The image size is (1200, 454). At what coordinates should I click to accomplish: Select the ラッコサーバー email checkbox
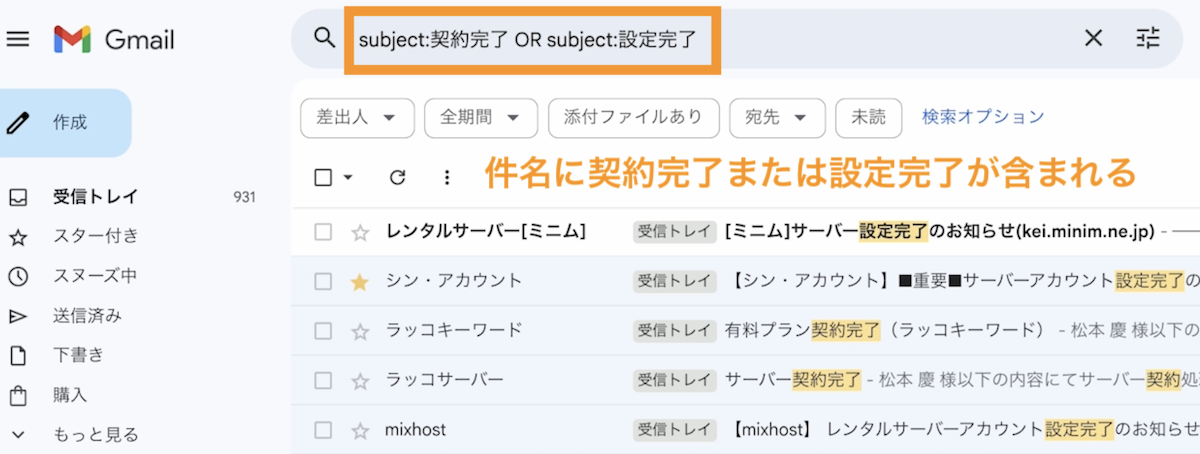point(323,381)
